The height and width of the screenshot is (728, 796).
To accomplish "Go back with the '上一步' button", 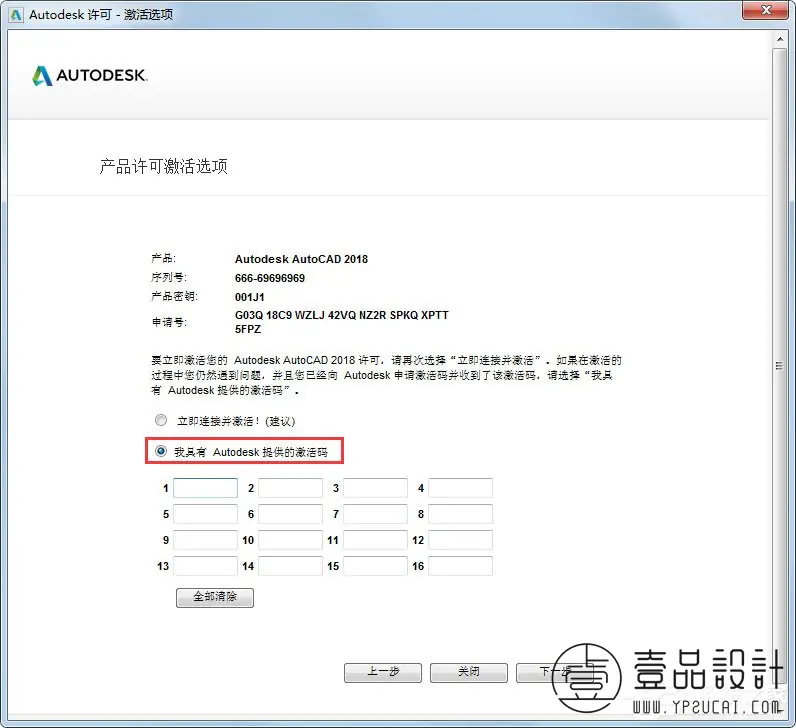I will (x=383, y=672).
